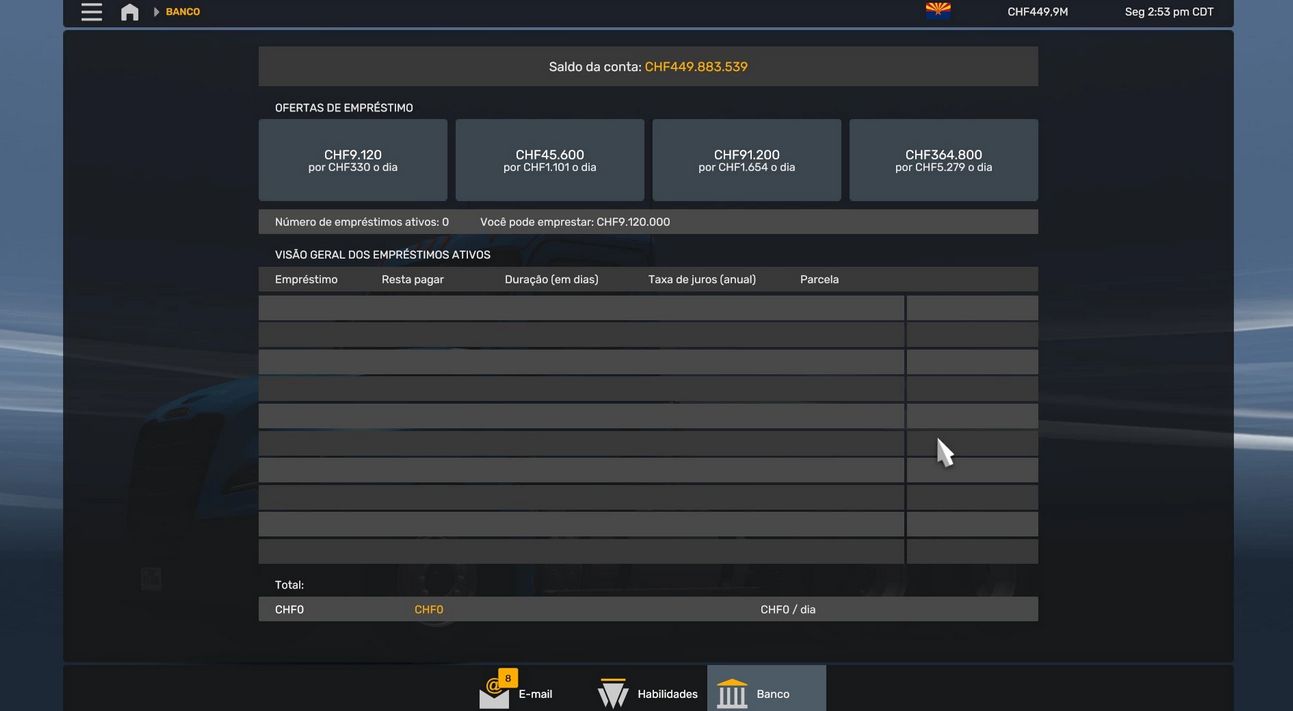This screenshot has height=711, width=1293.
Task: Select the BANCO breadcrumb label
Action: 183,12
